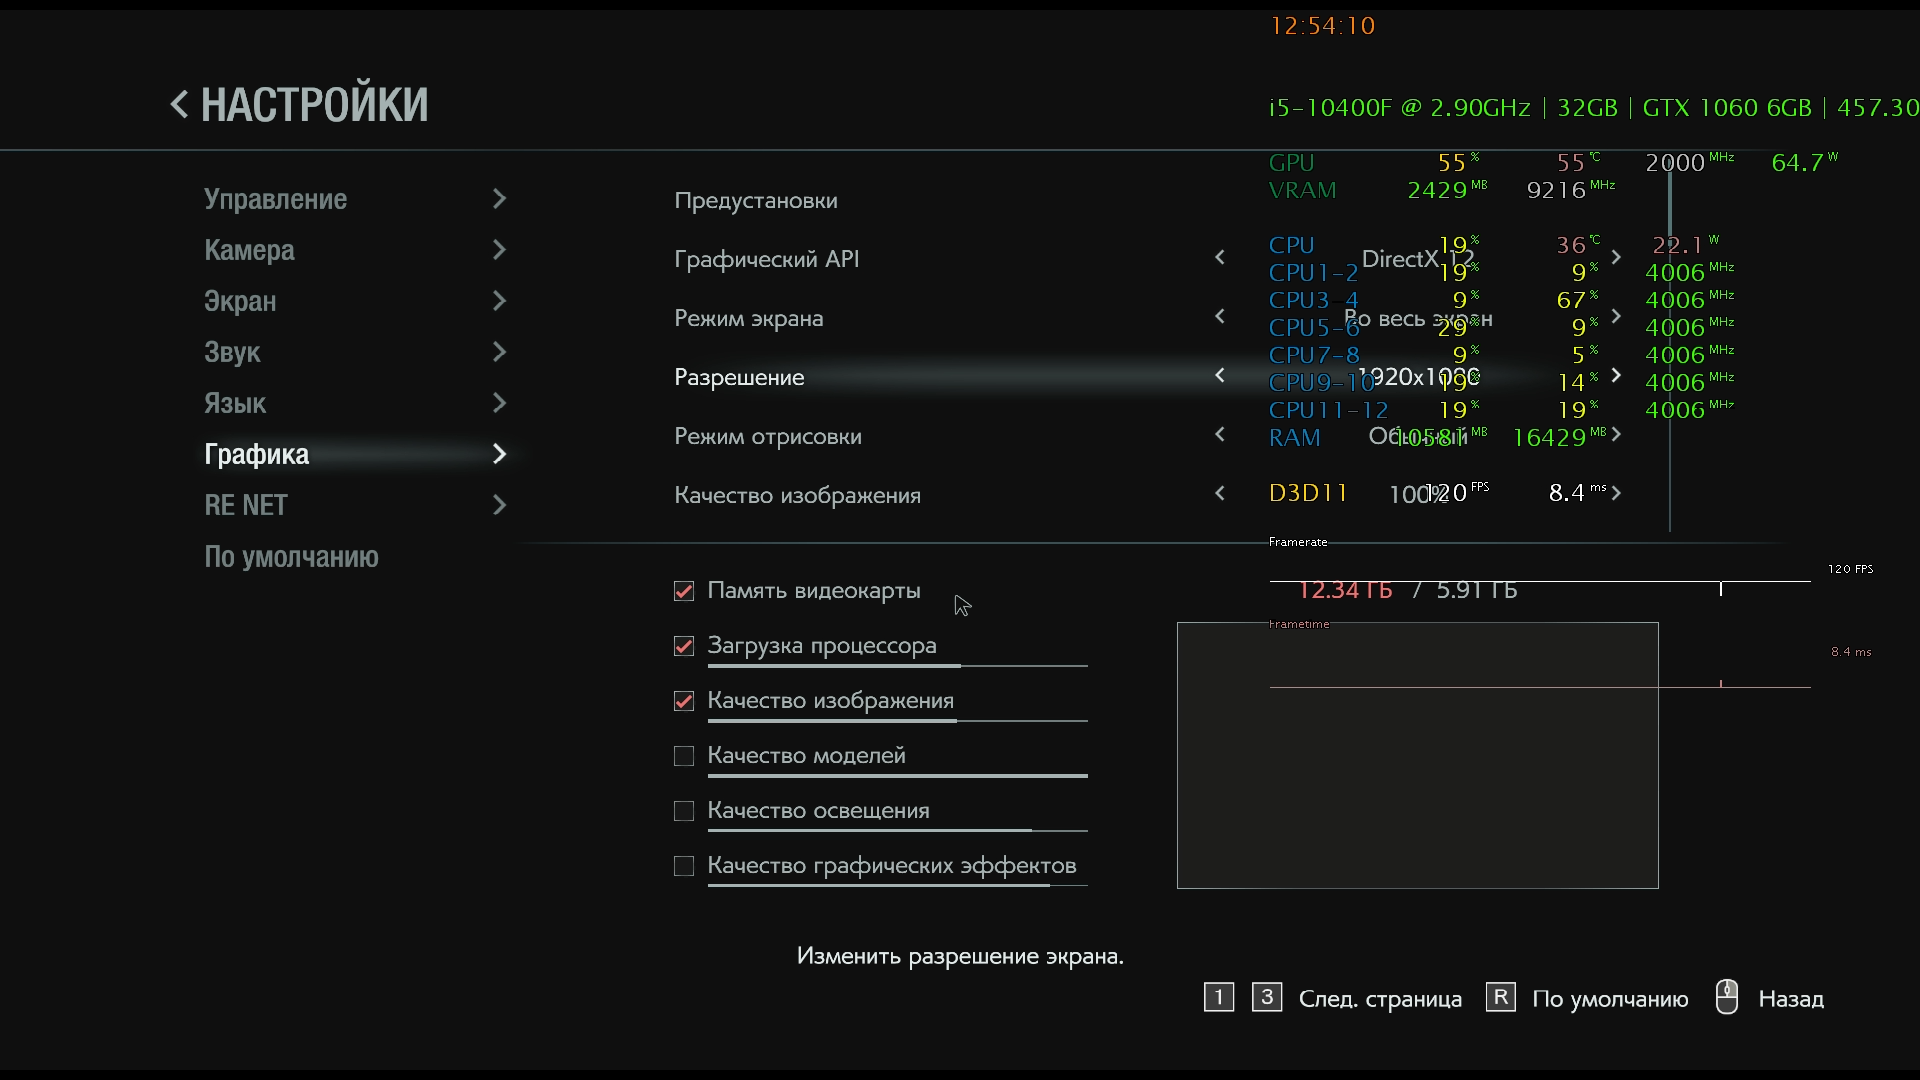Expand the RE NET chevron

tap(499, 505)
